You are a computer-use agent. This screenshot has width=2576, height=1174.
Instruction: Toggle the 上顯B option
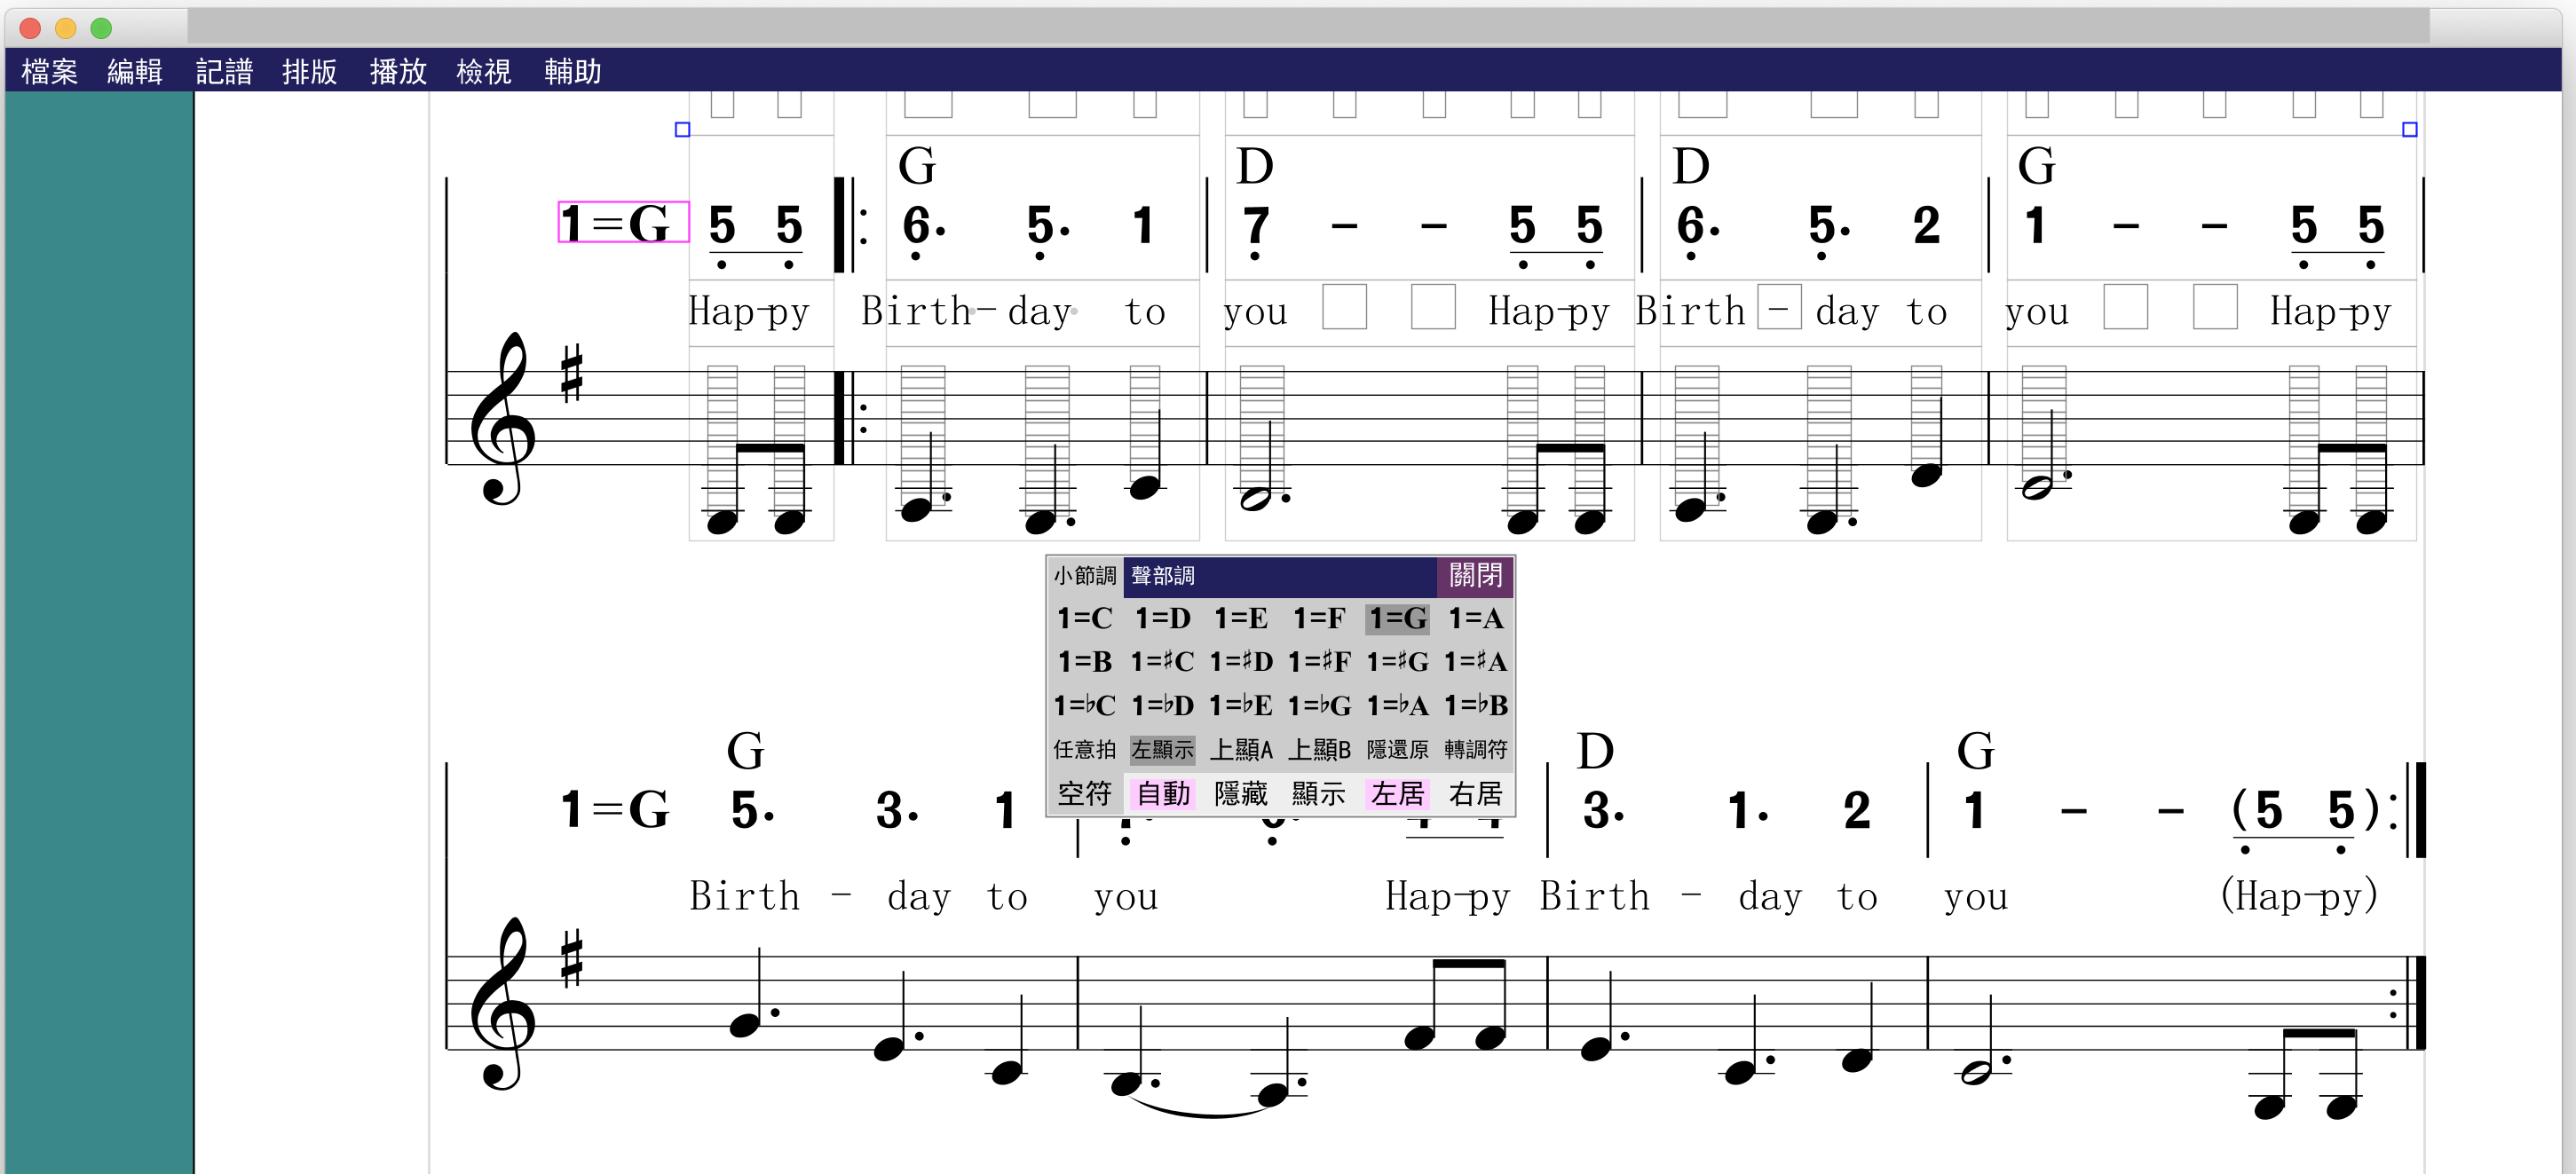pyautogui.click(x=1319, y=750)
